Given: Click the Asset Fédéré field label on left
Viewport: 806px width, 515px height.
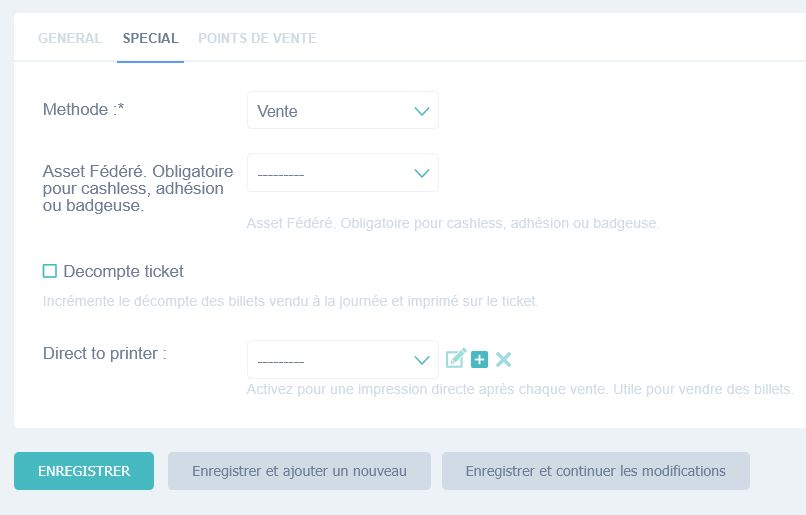Looking at the screenshot, I should (138, 188).
